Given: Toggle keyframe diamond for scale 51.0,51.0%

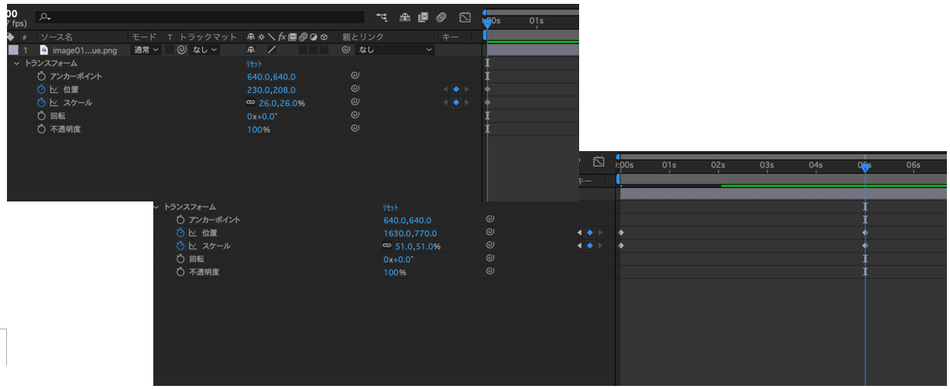Looking at the screenshot, I should [590, 245].
